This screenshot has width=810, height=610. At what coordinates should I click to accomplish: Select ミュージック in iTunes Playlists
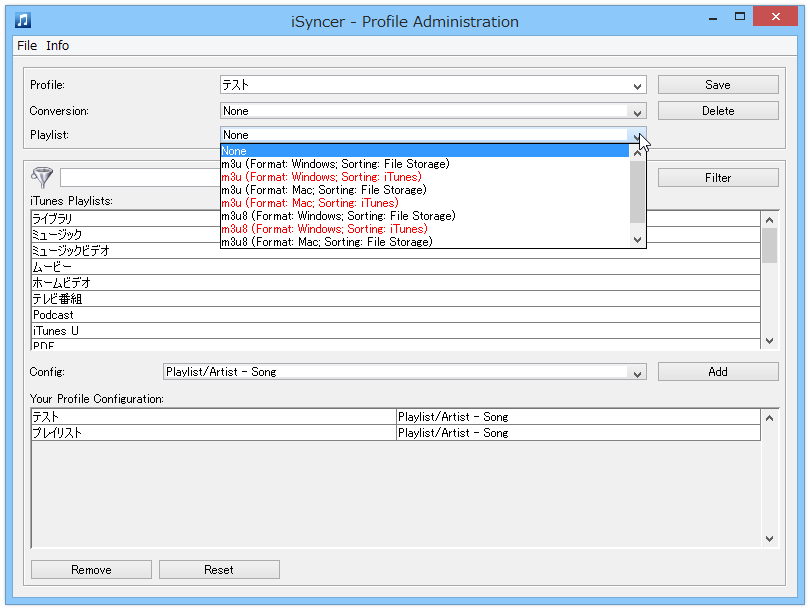(x=396, y=234)
